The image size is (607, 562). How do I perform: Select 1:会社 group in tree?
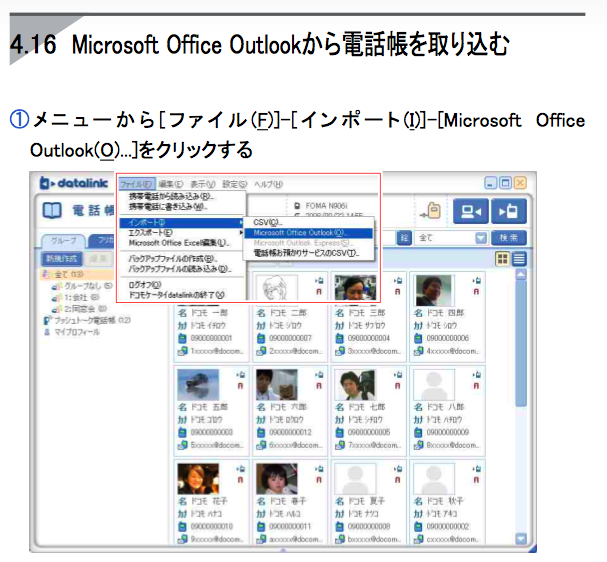pyautogui.click(x=82, y=298)
